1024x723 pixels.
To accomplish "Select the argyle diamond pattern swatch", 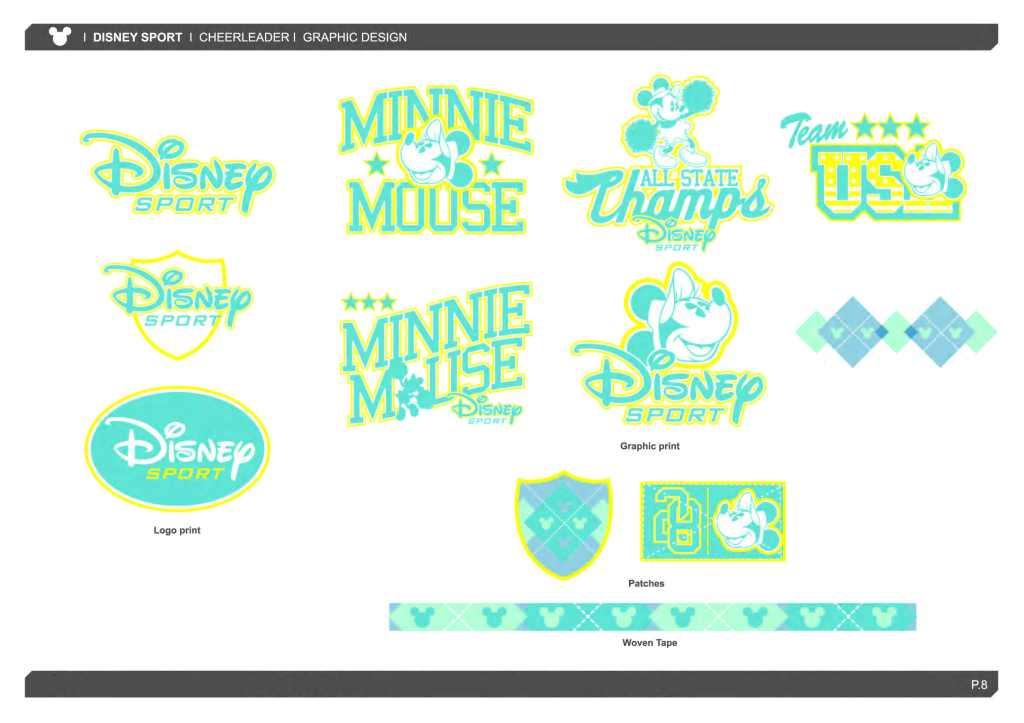I will [896, 331].
